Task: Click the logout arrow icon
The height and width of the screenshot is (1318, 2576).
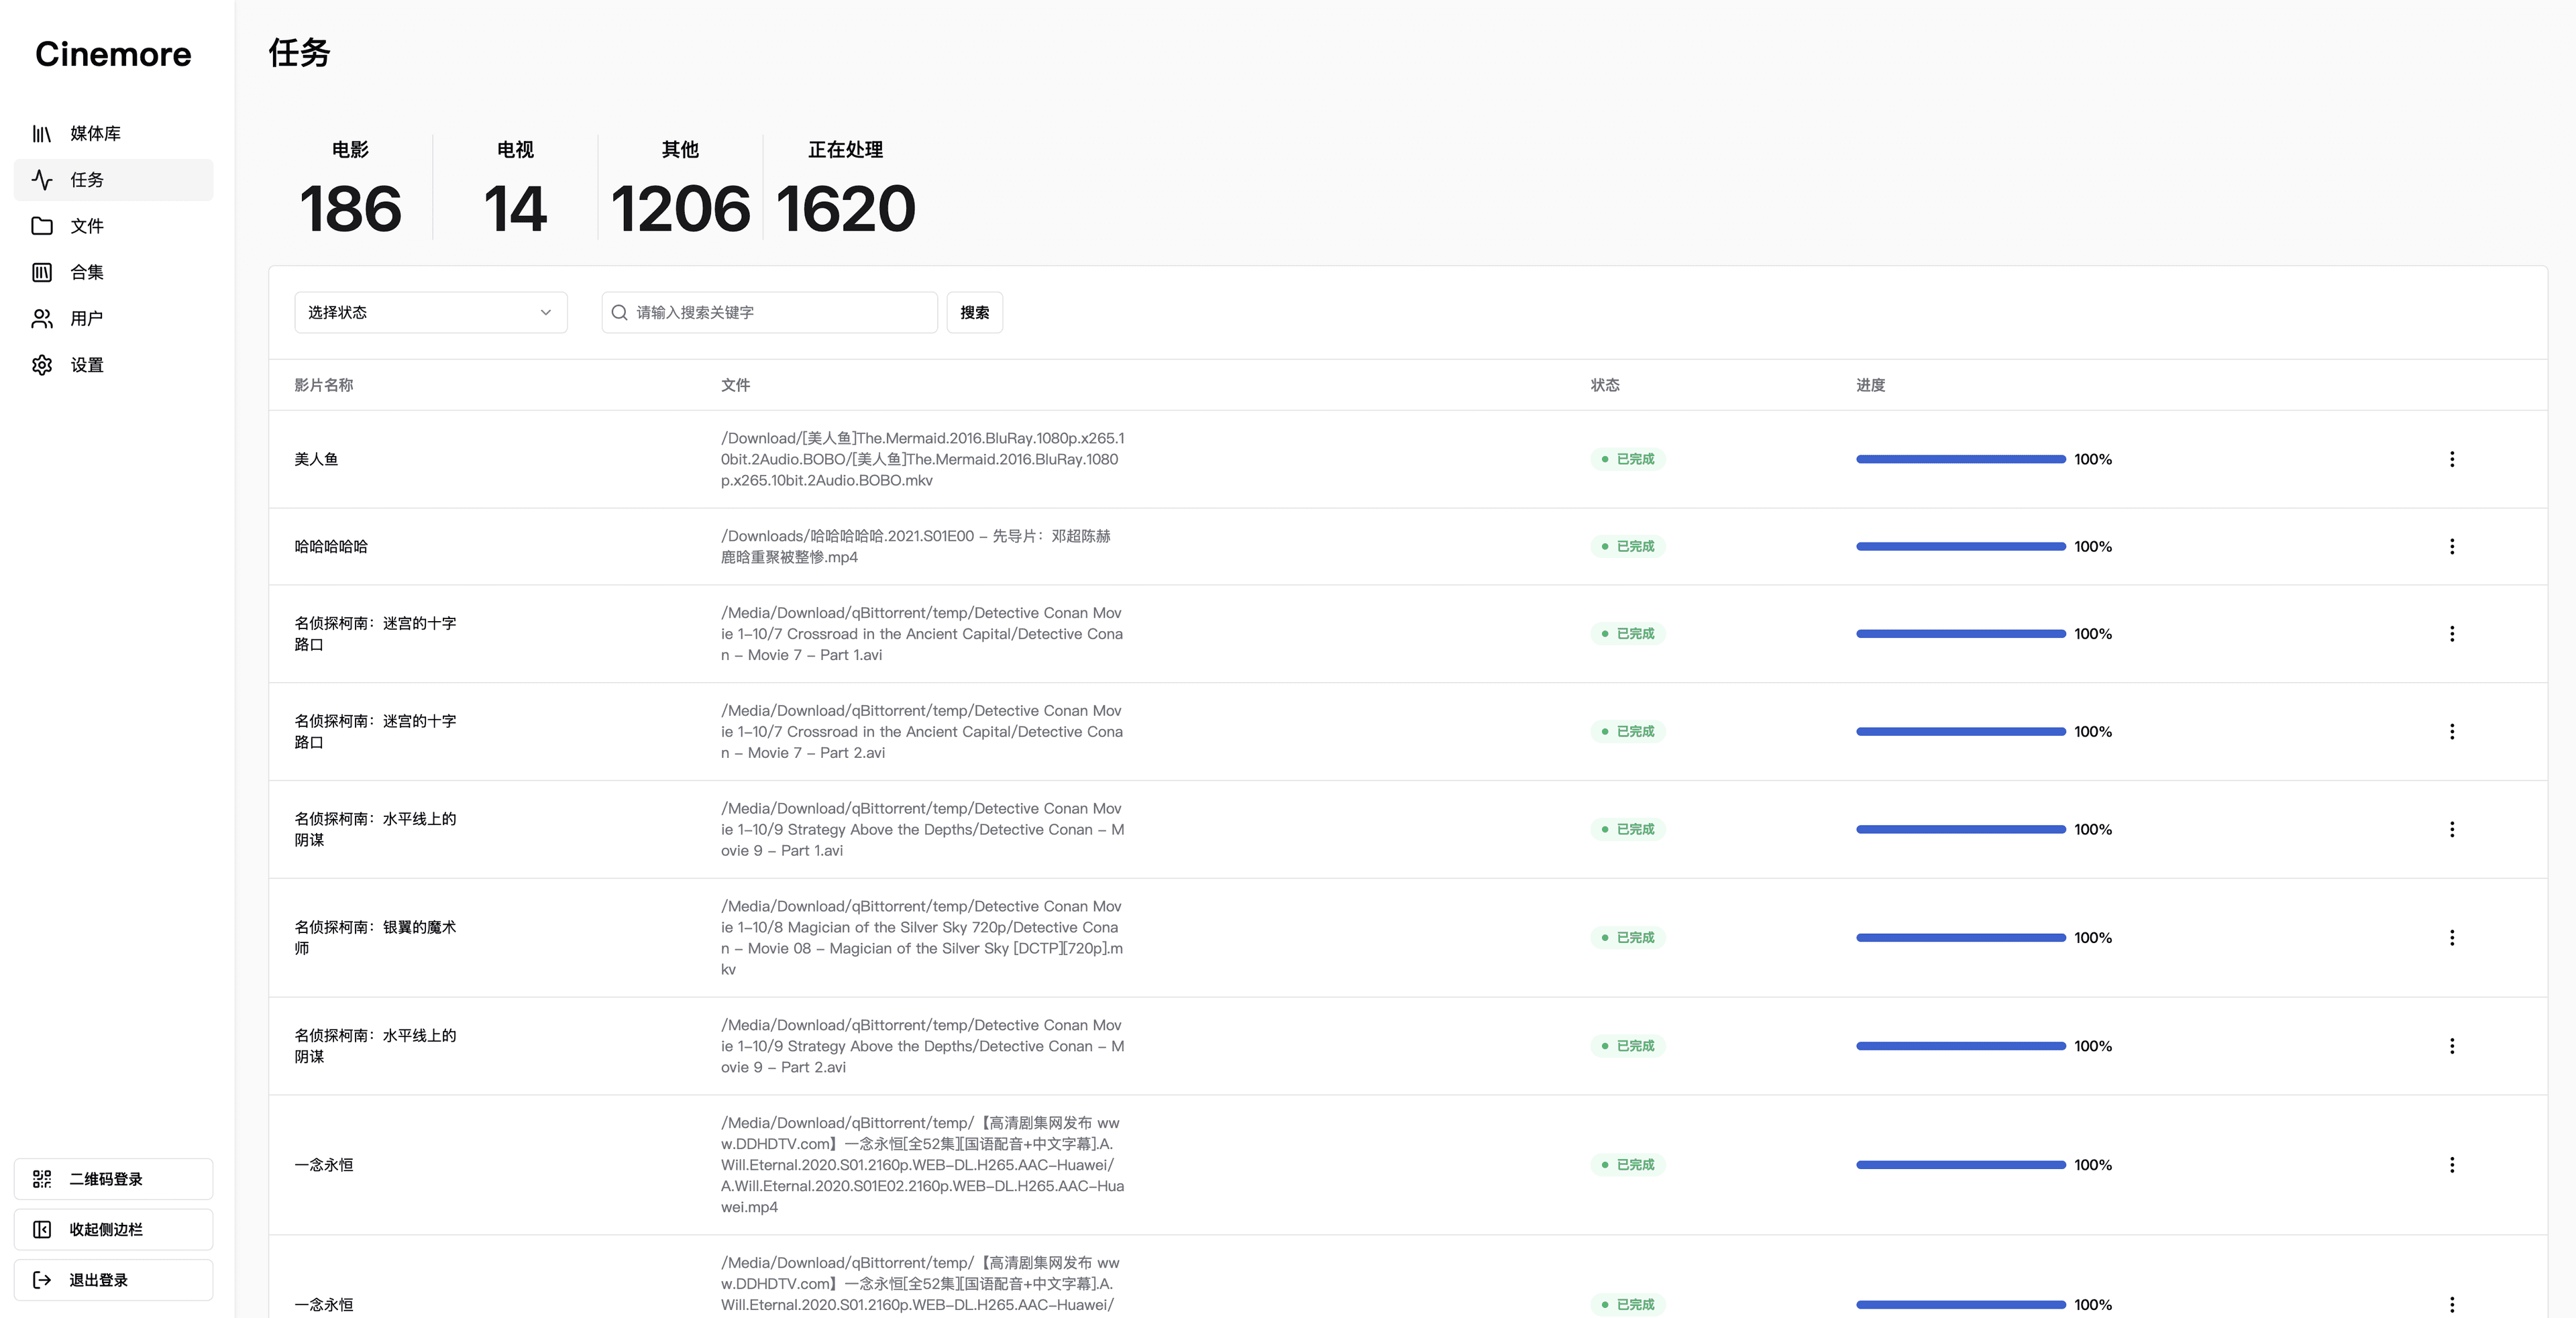Action: coord(42,1280)
